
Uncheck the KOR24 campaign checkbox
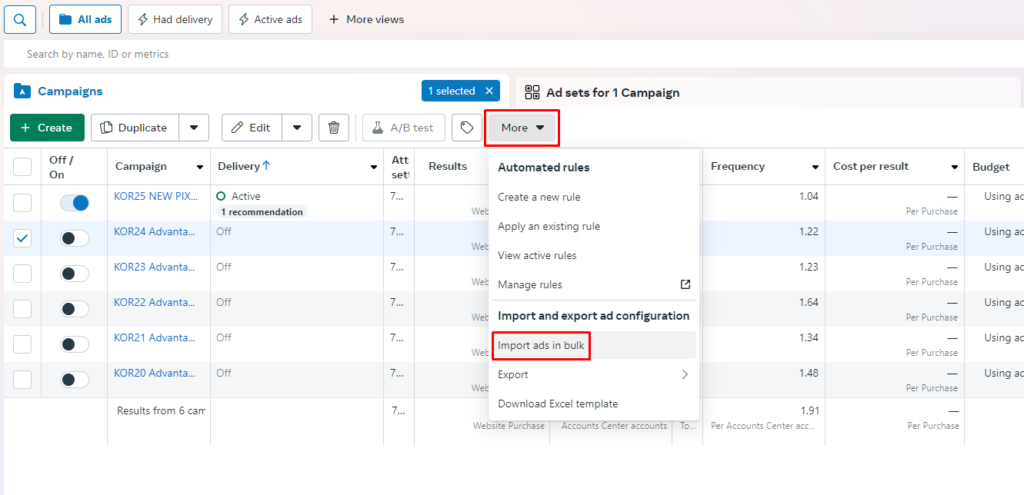[22, 238]
